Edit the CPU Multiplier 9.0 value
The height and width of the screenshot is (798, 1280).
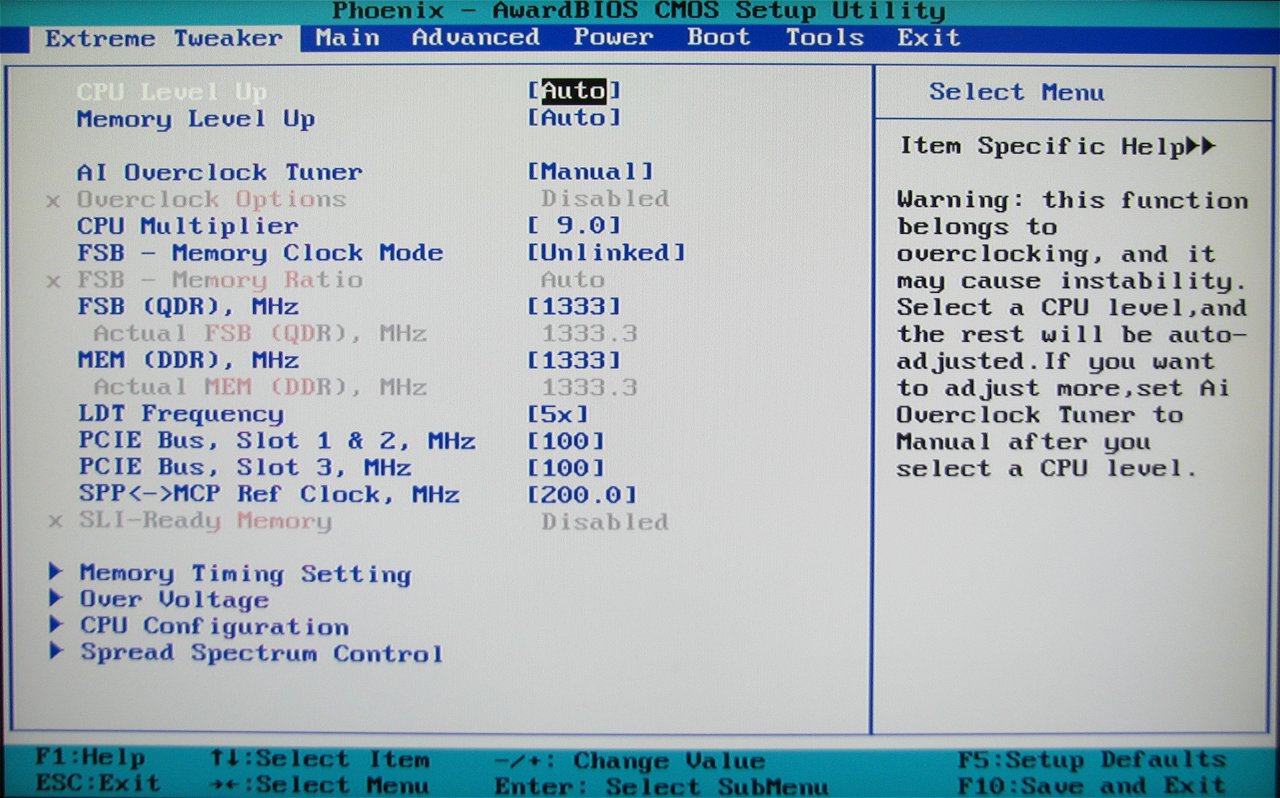tap(574, 226)
